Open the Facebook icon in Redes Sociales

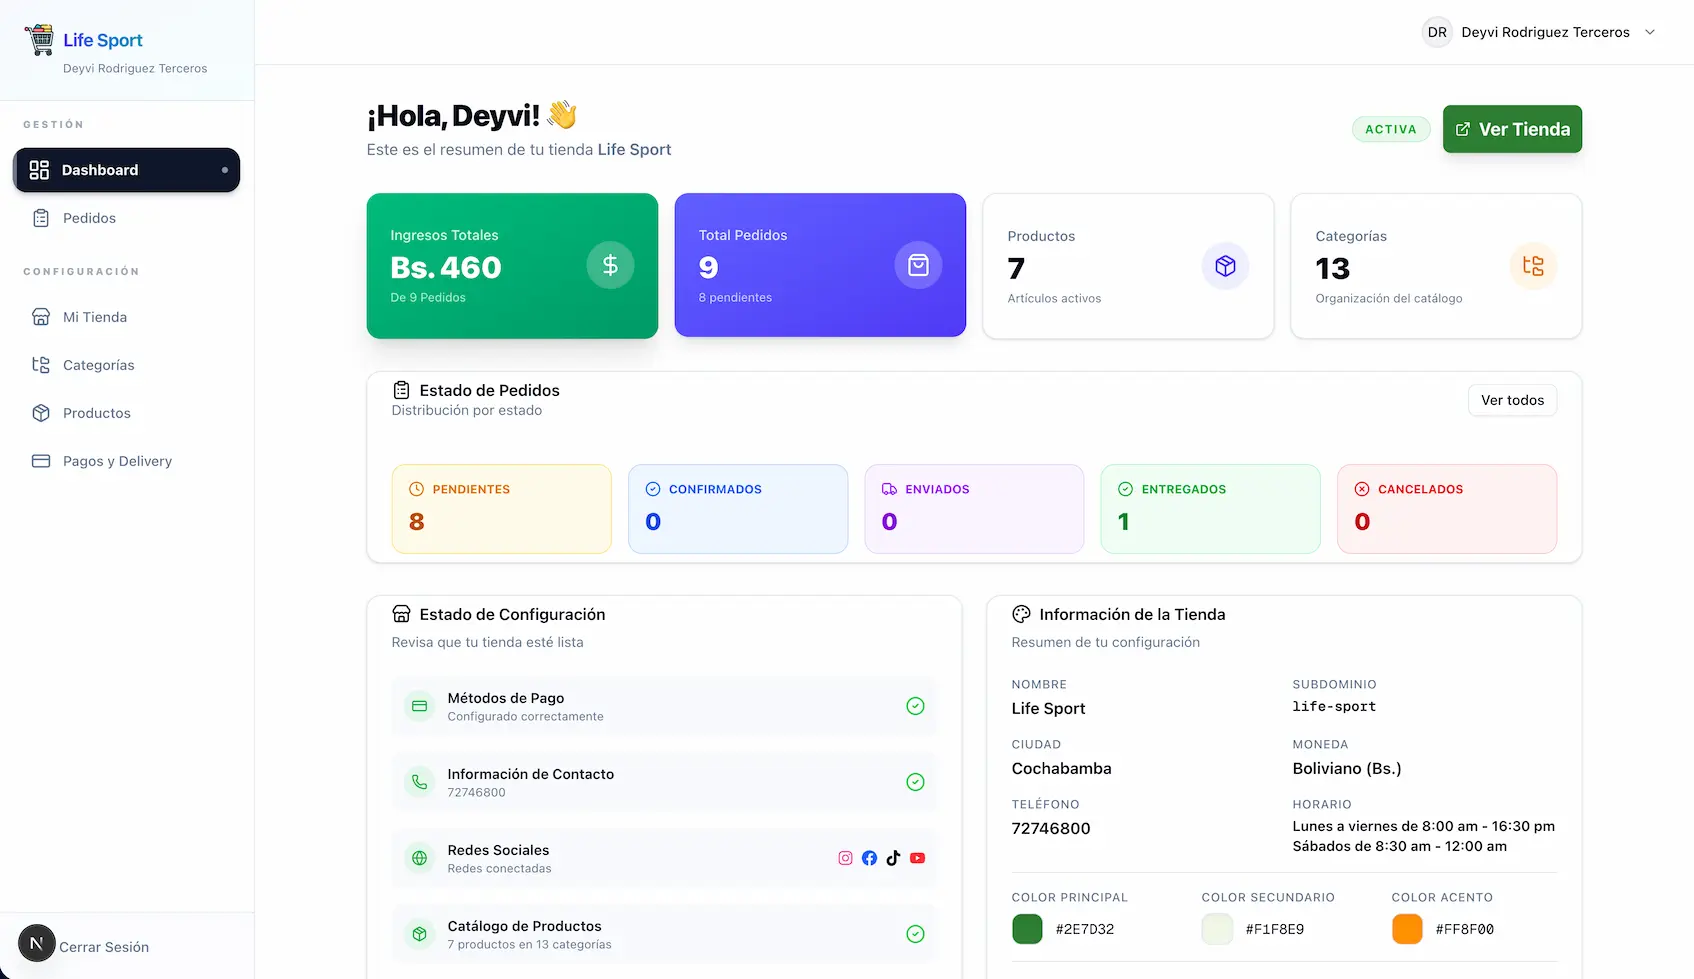869,858
